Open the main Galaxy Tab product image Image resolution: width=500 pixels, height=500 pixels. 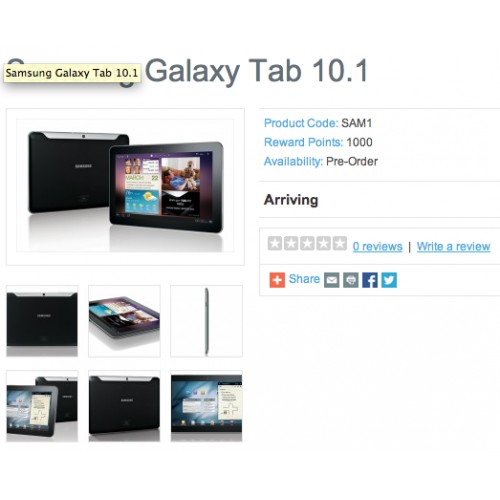point(125,187)
